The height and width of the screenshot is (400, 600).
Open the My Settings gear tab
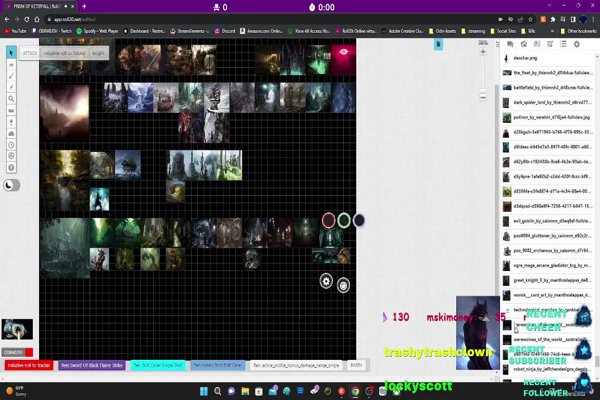tap(577, 44)
